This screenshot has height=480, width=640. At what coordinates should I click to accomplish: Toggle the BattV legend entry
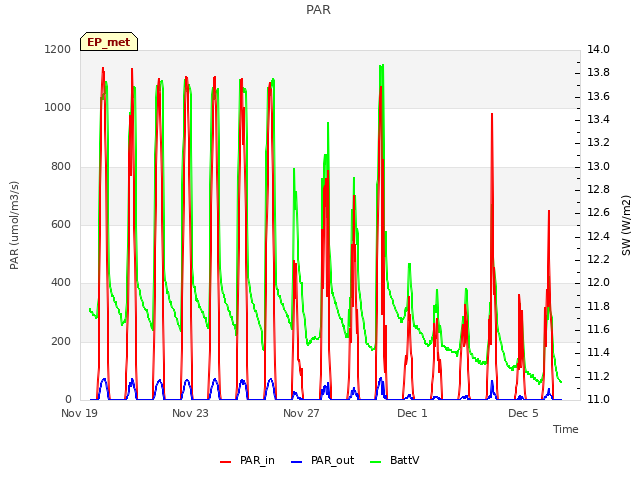tap(394, 460)
